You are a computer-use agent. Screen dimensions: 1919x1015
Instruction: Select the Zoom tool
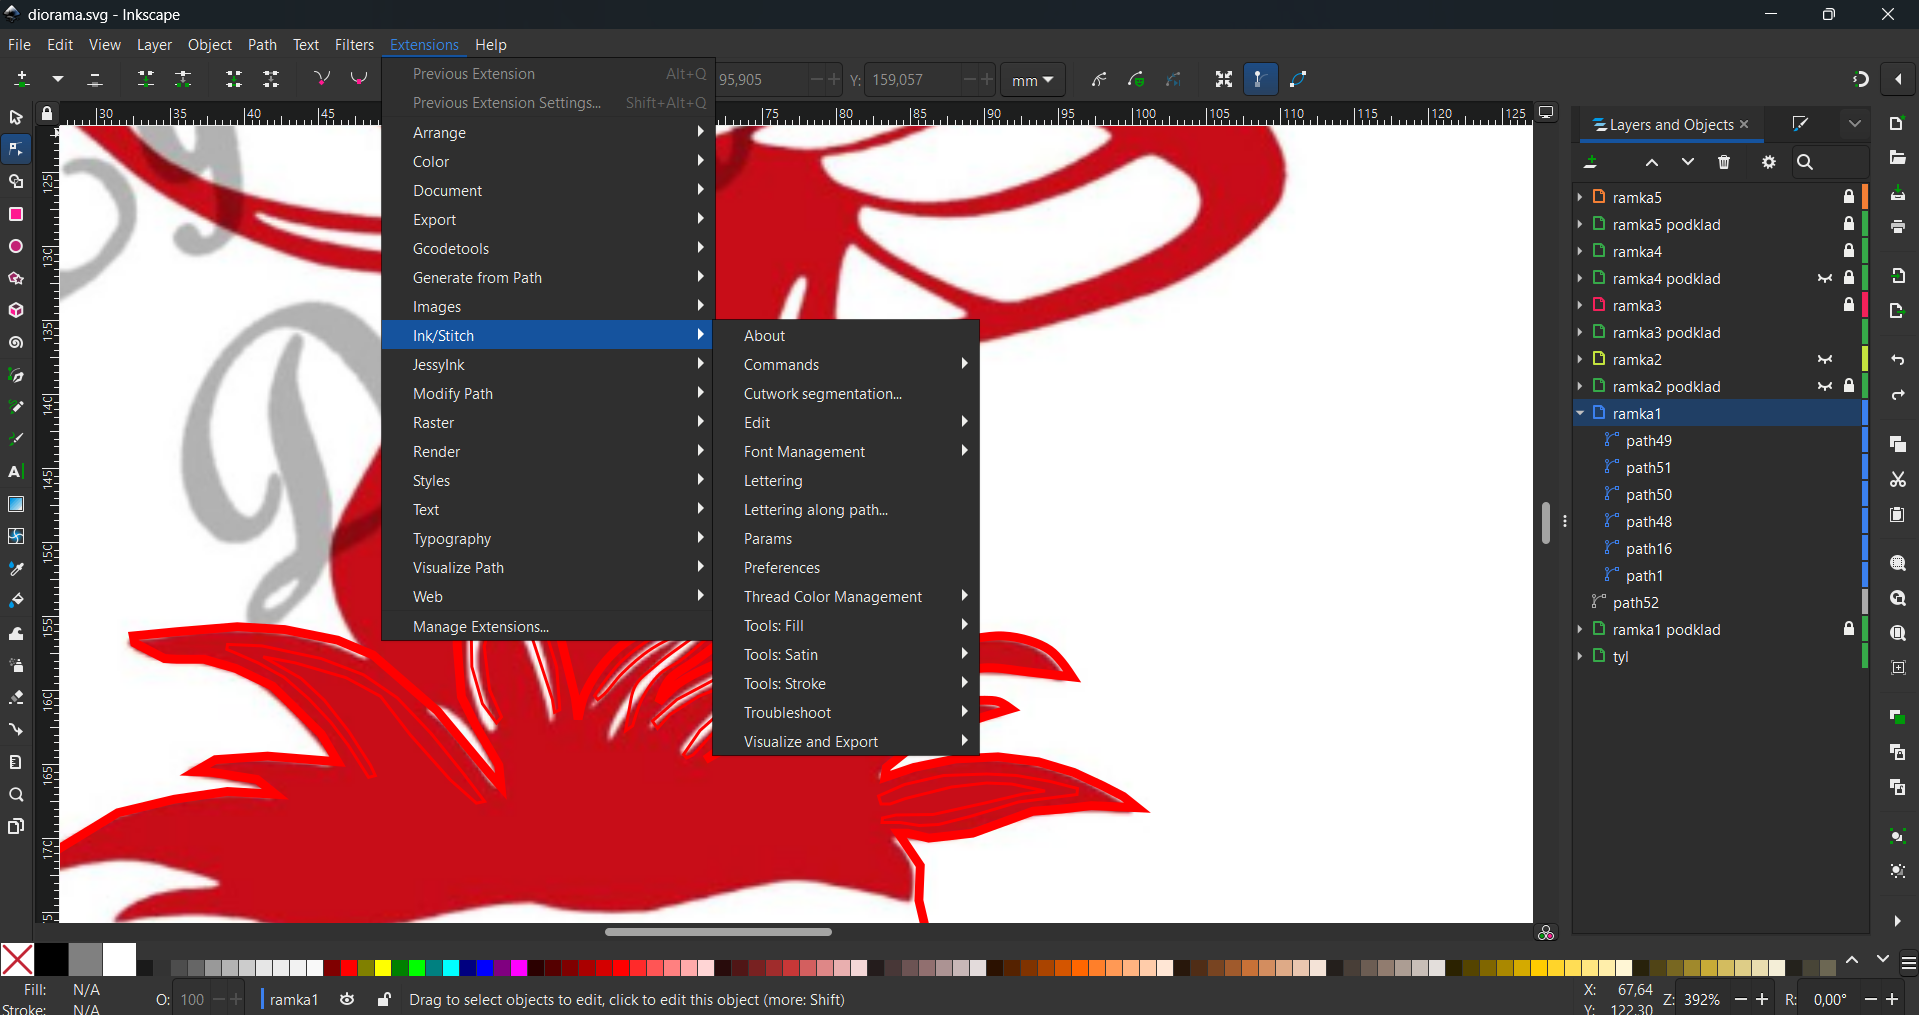16,794
